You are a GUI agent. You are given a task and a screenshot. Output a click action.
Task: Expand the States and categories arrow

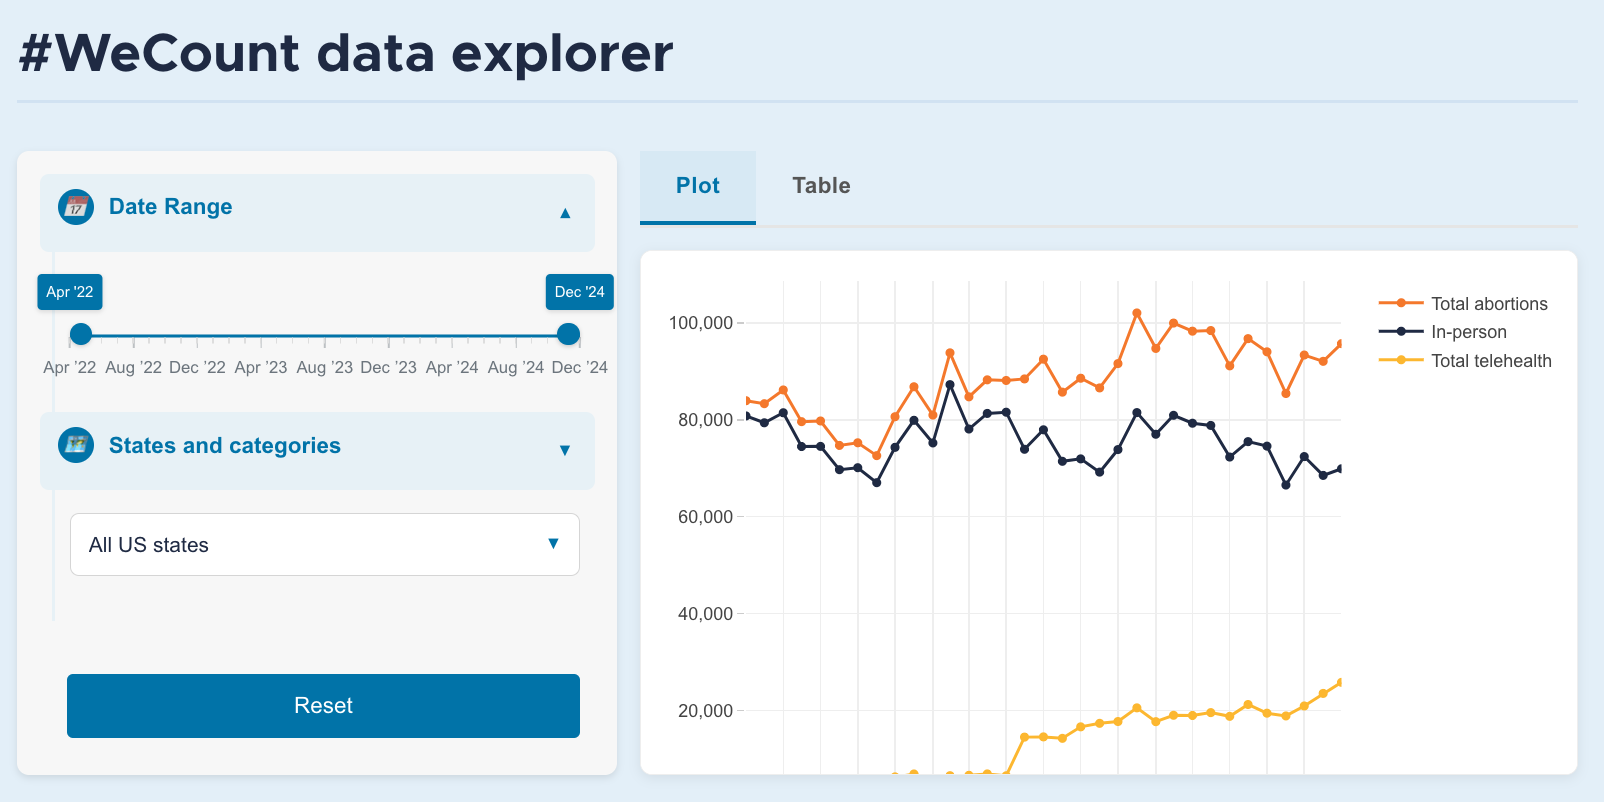click(x=565, y=450)
